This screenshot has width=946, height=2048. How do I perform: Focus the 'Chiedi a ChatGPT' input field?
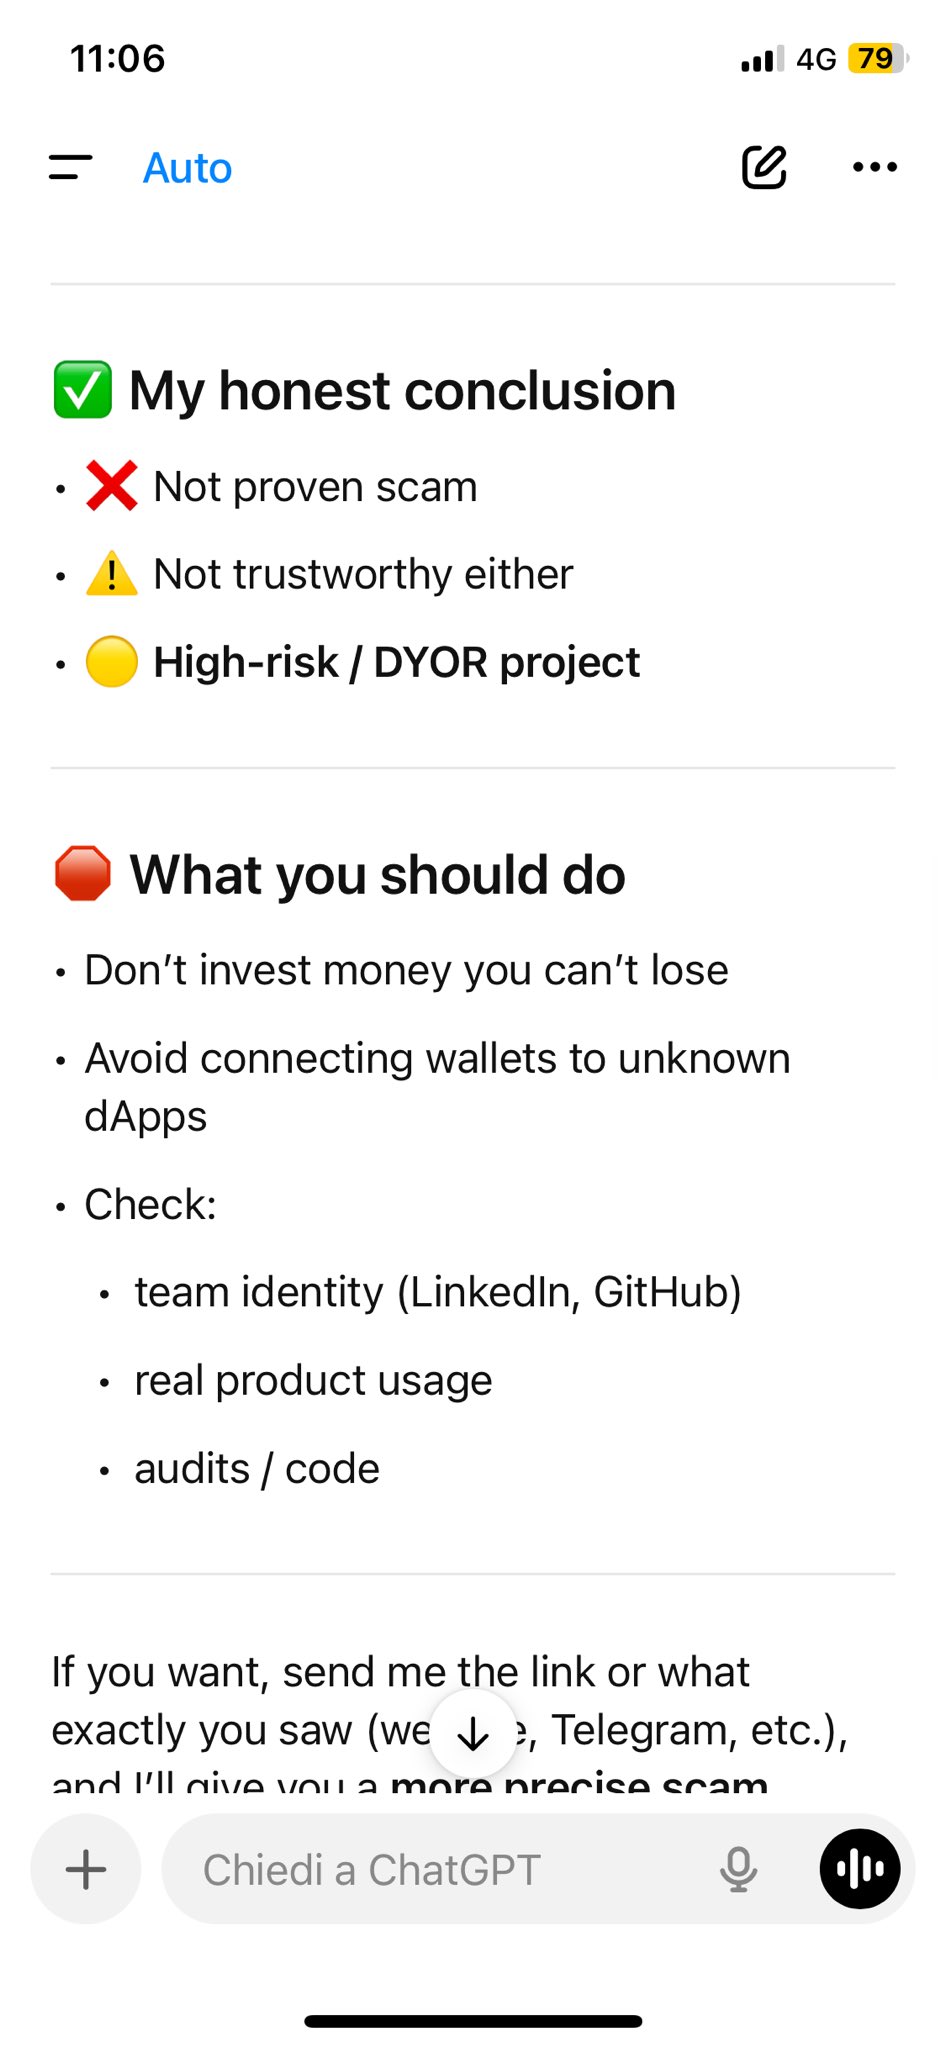coord(440,1869)
